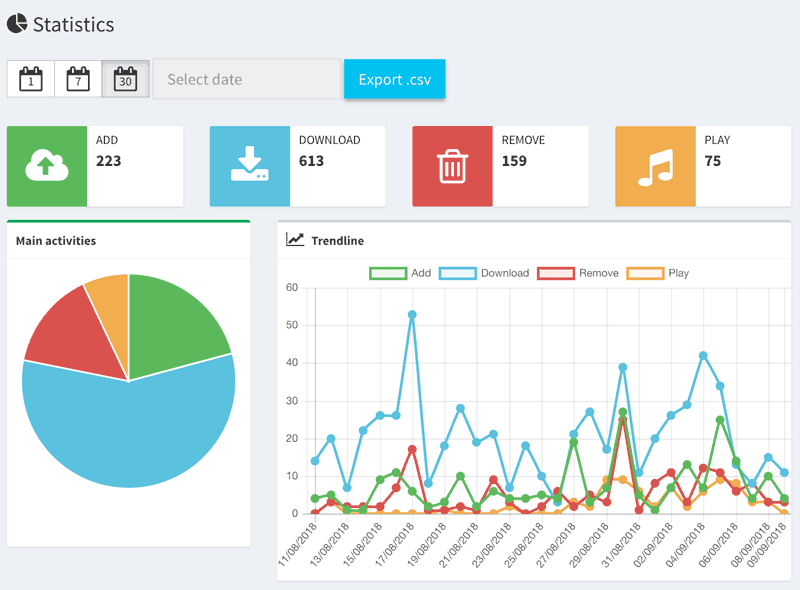Click the green cloud upload Add icon
Viewport: 800px width, 590px height.
tap(47, 166)
